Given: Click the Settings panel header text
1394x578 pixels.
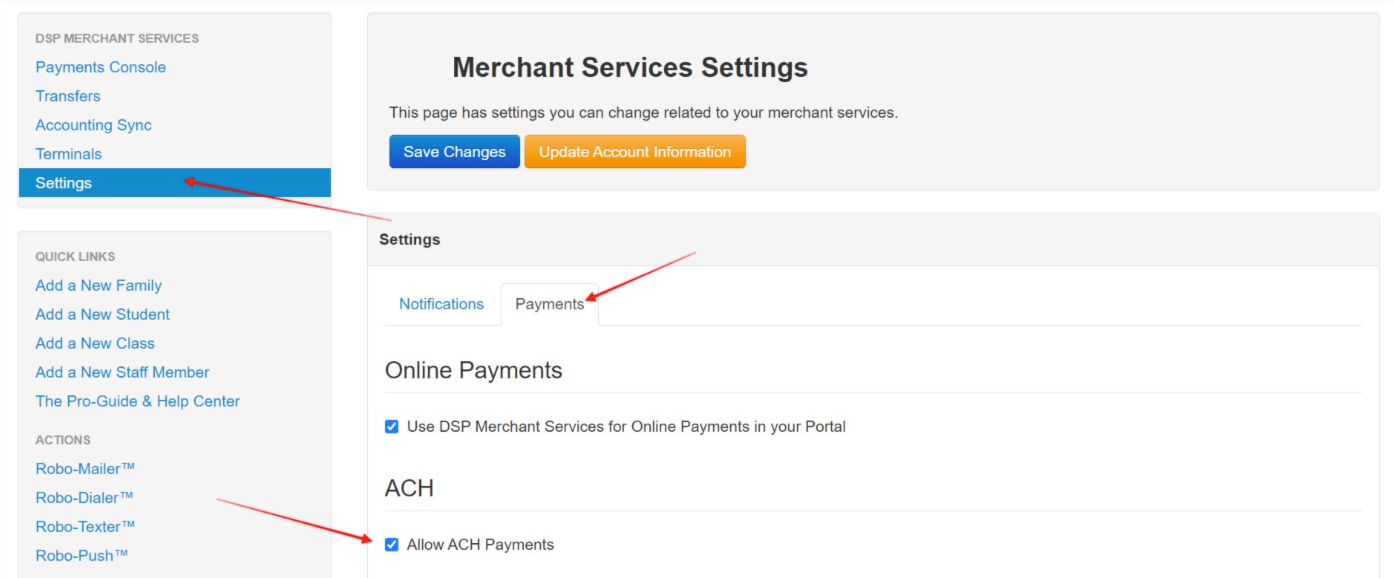Looking at the screenshot, I should (x=410, y=239).
